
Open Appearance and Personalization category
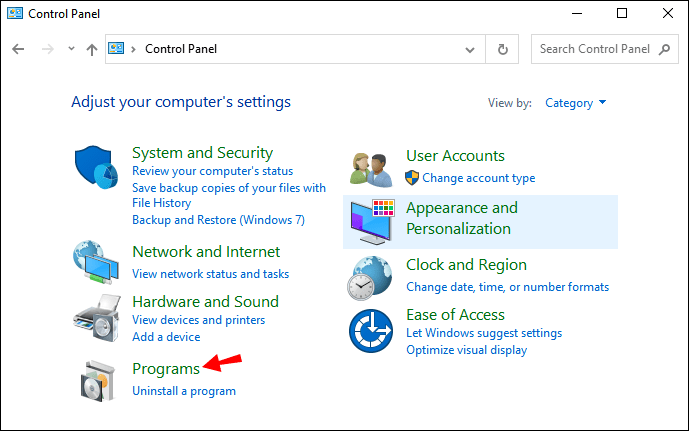[462, 218]
